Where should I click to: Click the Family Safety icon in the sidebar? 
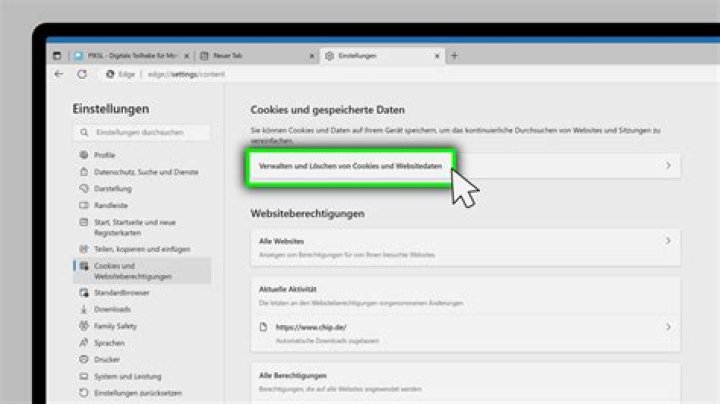click(x=81, y=325)
